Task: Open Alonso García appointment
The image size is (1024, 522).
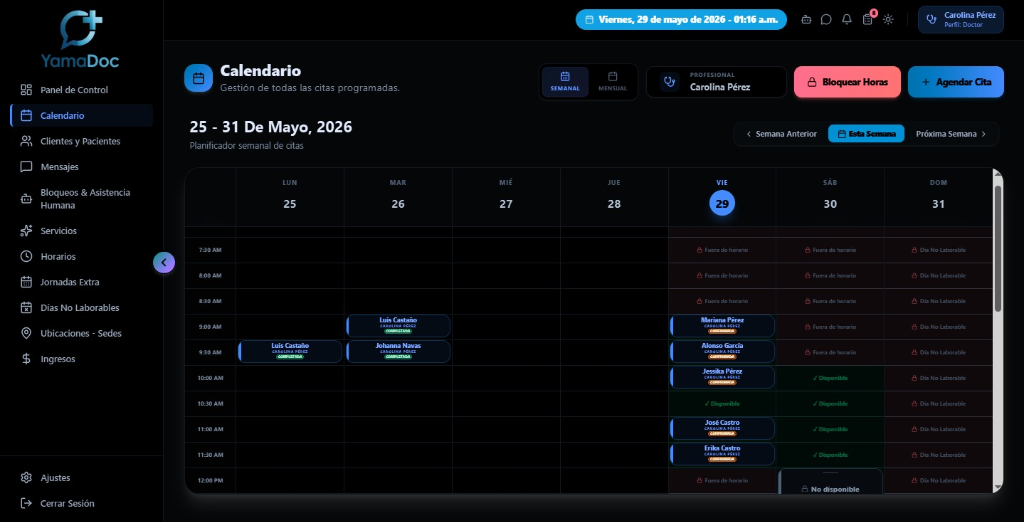Action: [722, 351]
